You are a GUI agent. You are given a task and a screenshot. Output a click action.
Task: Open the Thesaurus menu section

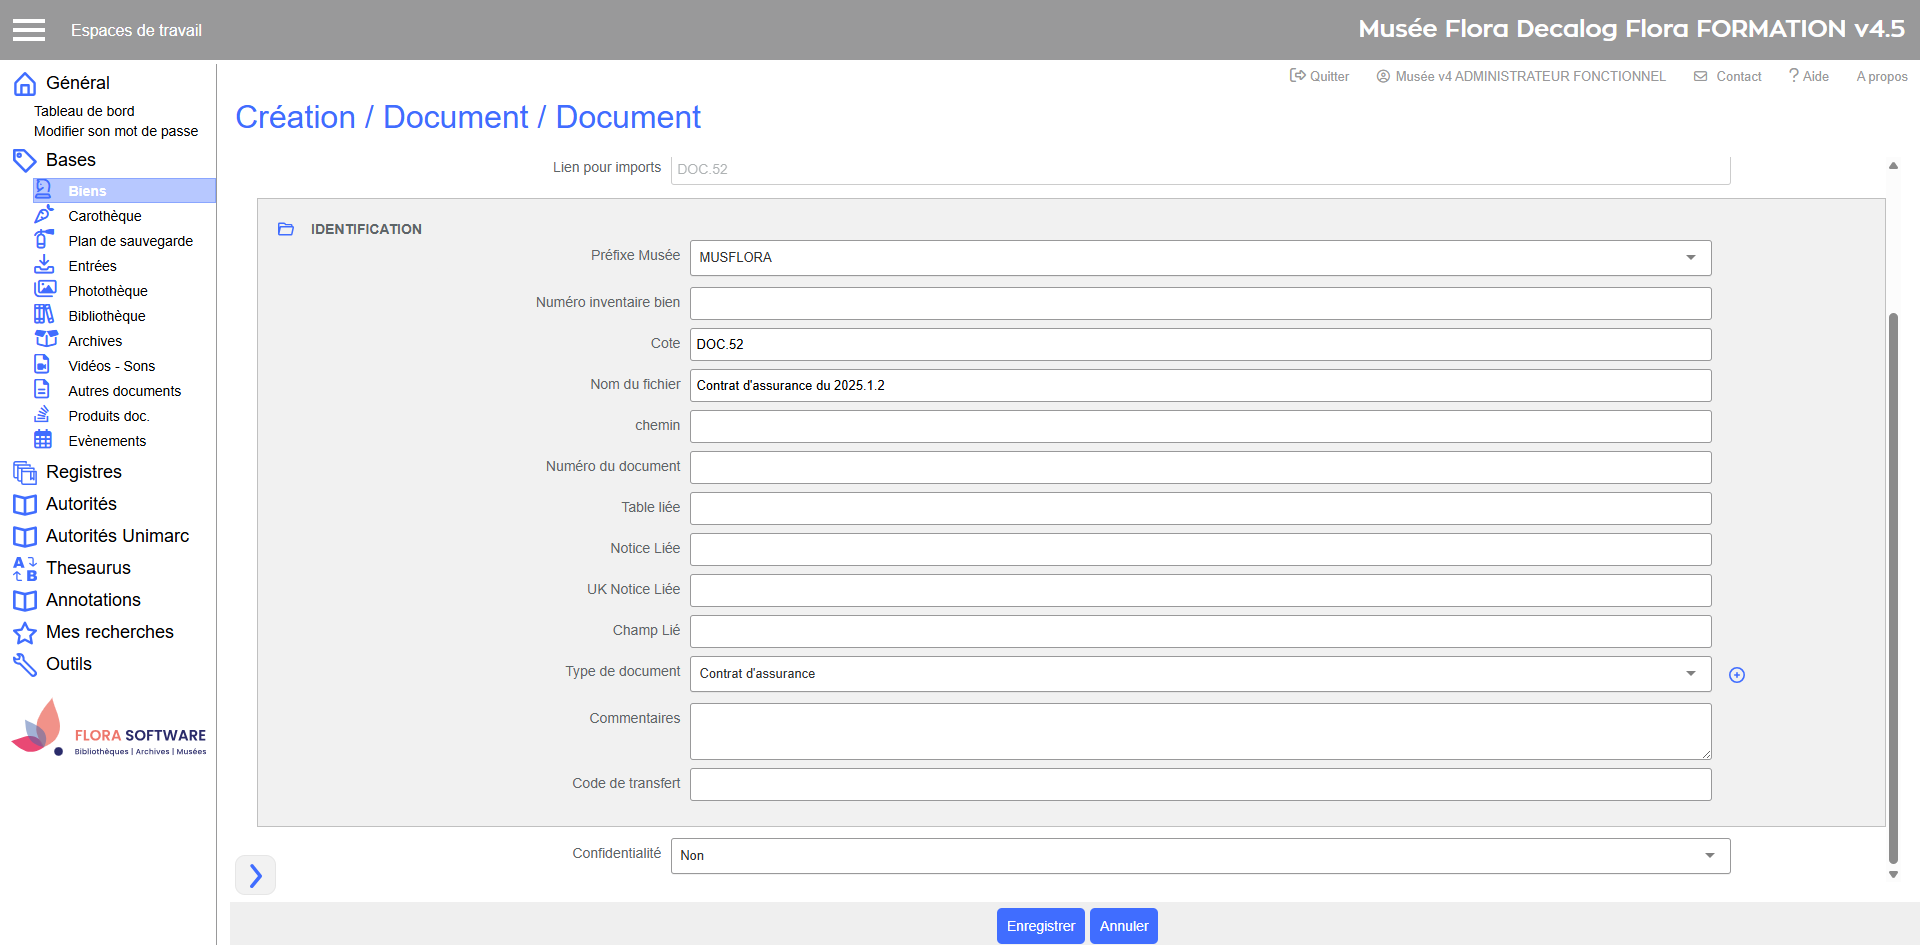(x=88, y=568)
